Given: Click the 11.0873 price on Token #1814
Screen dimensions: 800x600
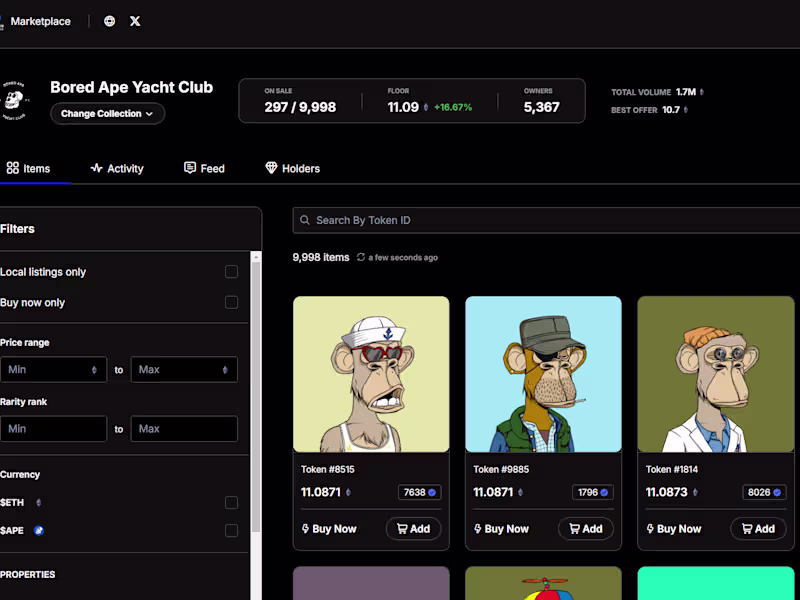Looking at the screenshot, I should pyautogui.click(x=667, y=492).
